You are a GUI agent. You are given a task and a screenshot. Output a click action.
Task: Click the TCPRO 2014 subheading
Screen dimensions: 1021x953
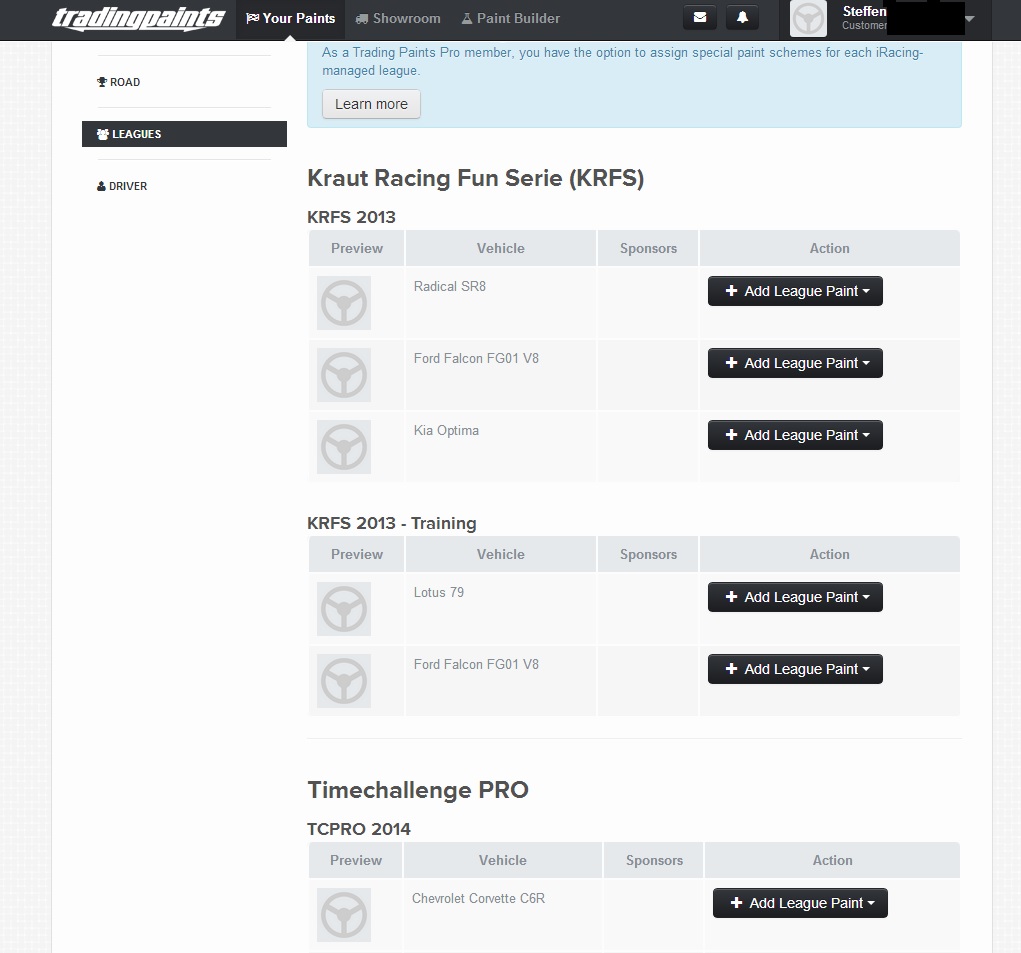(359, 829)
